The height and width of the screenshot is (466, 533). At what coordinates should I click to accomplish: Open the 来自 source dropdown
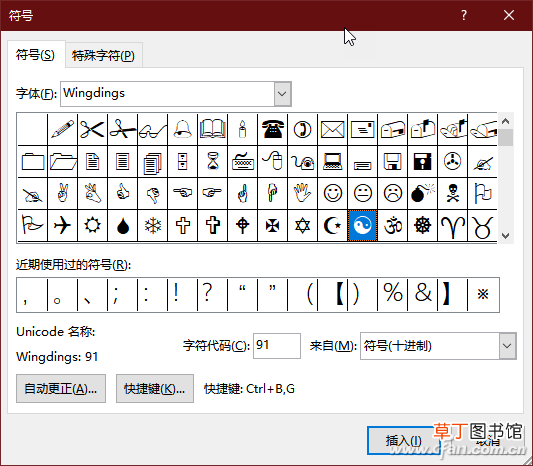point(507,346)
